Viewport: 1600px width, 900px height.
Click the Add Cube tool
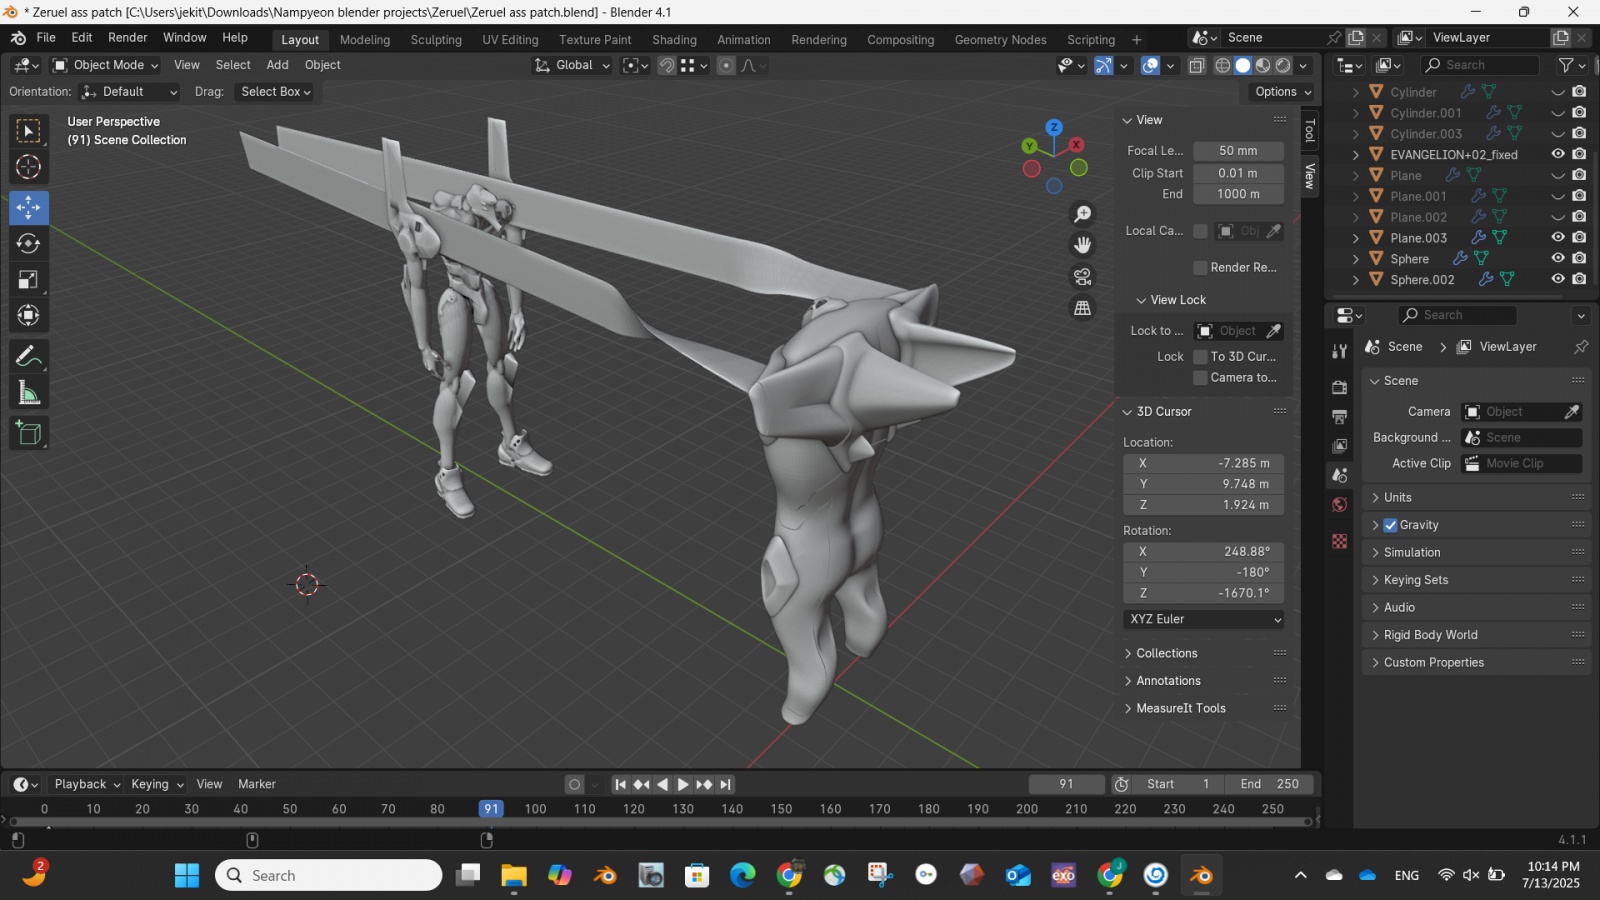(28, 433)
